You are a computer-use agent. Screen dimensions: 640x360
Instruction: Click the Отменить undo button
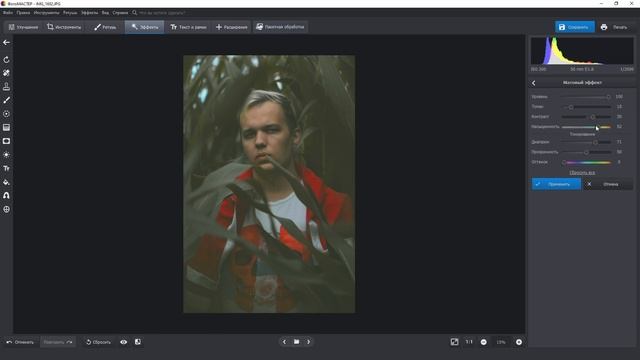(20, 342)
